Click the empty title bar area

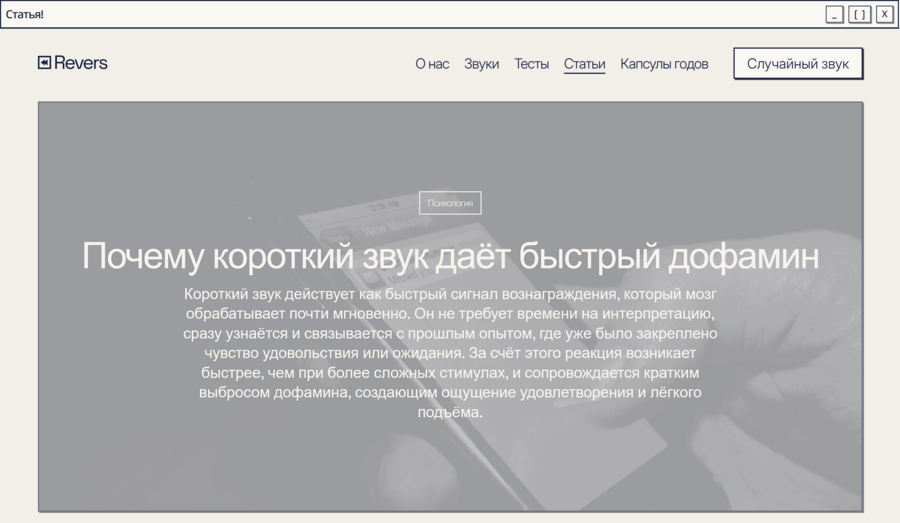click(x=430, y=14)
